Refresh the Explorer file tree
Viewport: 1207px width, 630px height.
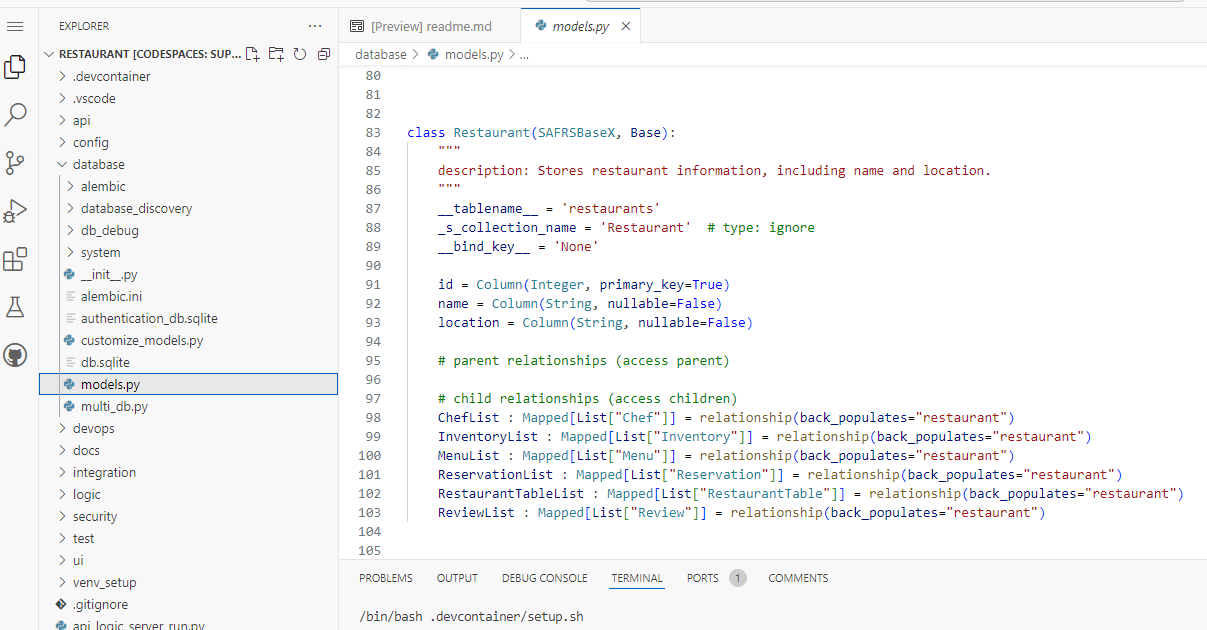[x=300, y=54]
